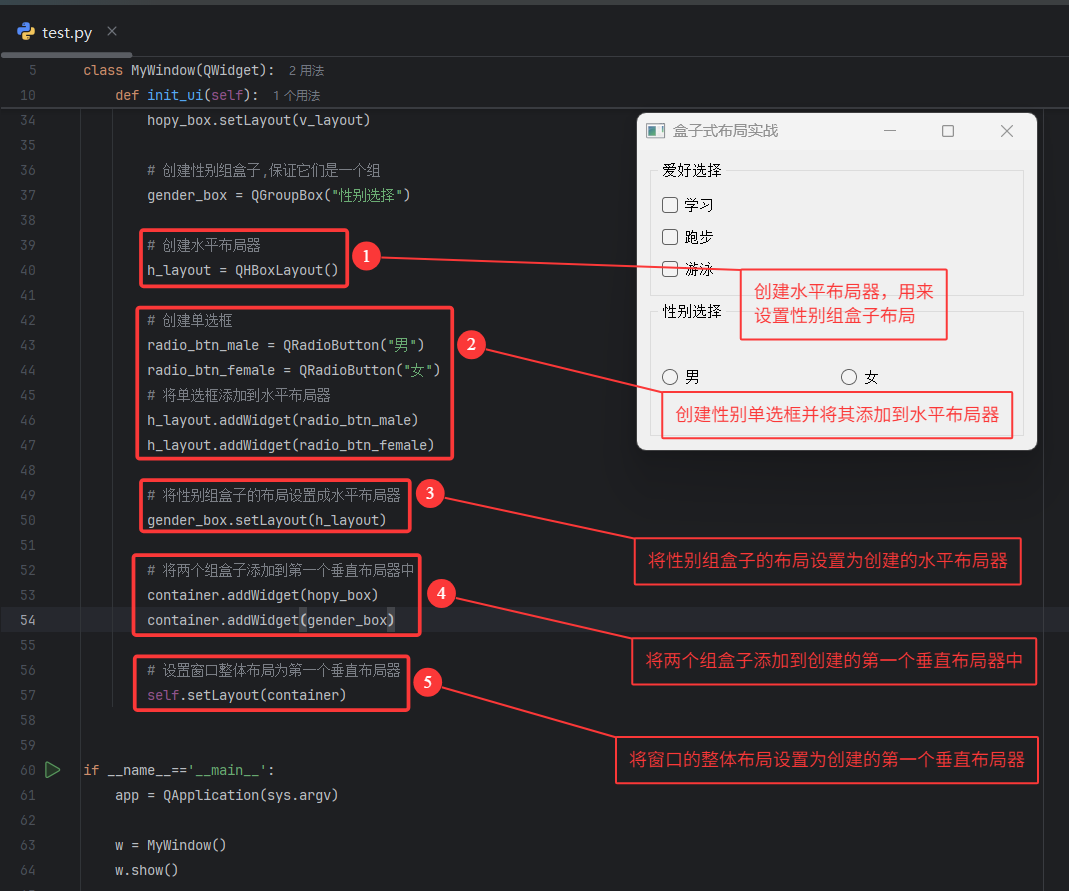Click the w.show() line
This screenshot has width=1069, height=891.
click(x=147, y=870)
